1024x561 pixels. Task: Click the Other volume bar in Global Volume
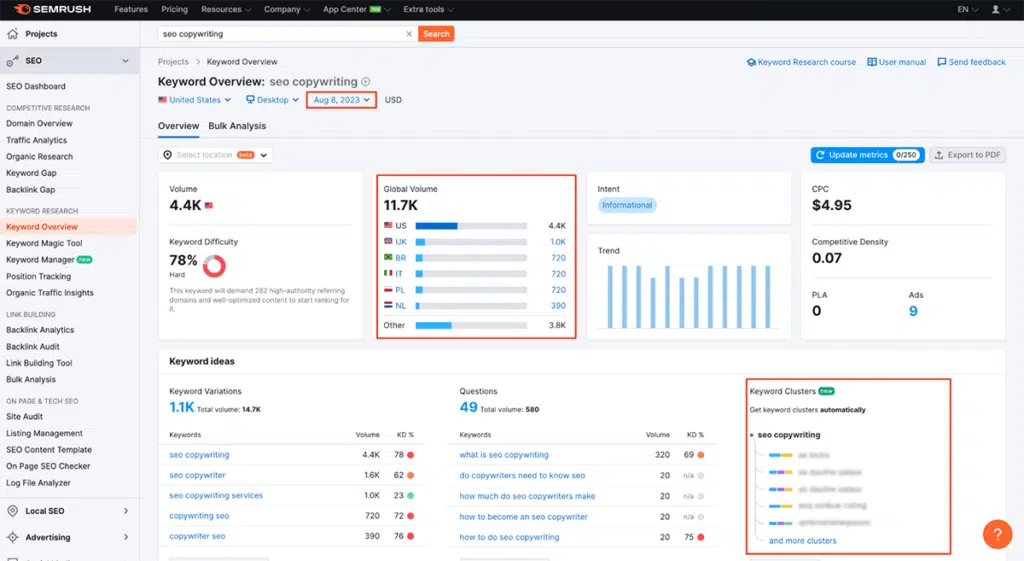pyautogui.click(x=471, y=325)
